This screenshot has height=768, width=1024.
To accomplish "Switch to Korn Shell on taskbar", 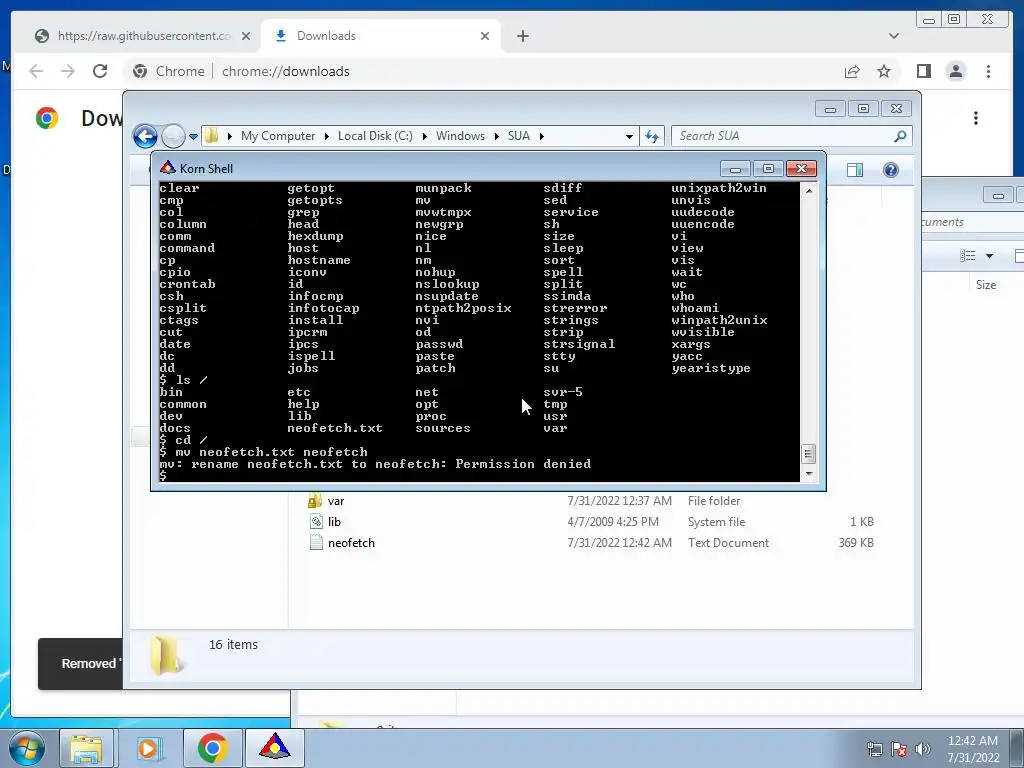I will click(274, 748).
